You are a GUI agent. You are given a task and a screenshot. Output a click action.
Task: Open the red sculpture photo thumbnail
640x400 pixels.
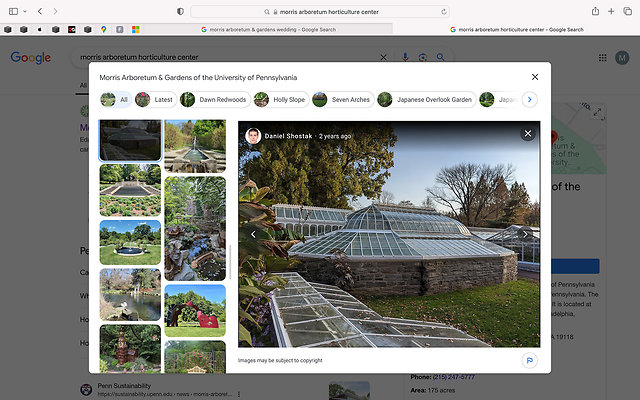195,309
